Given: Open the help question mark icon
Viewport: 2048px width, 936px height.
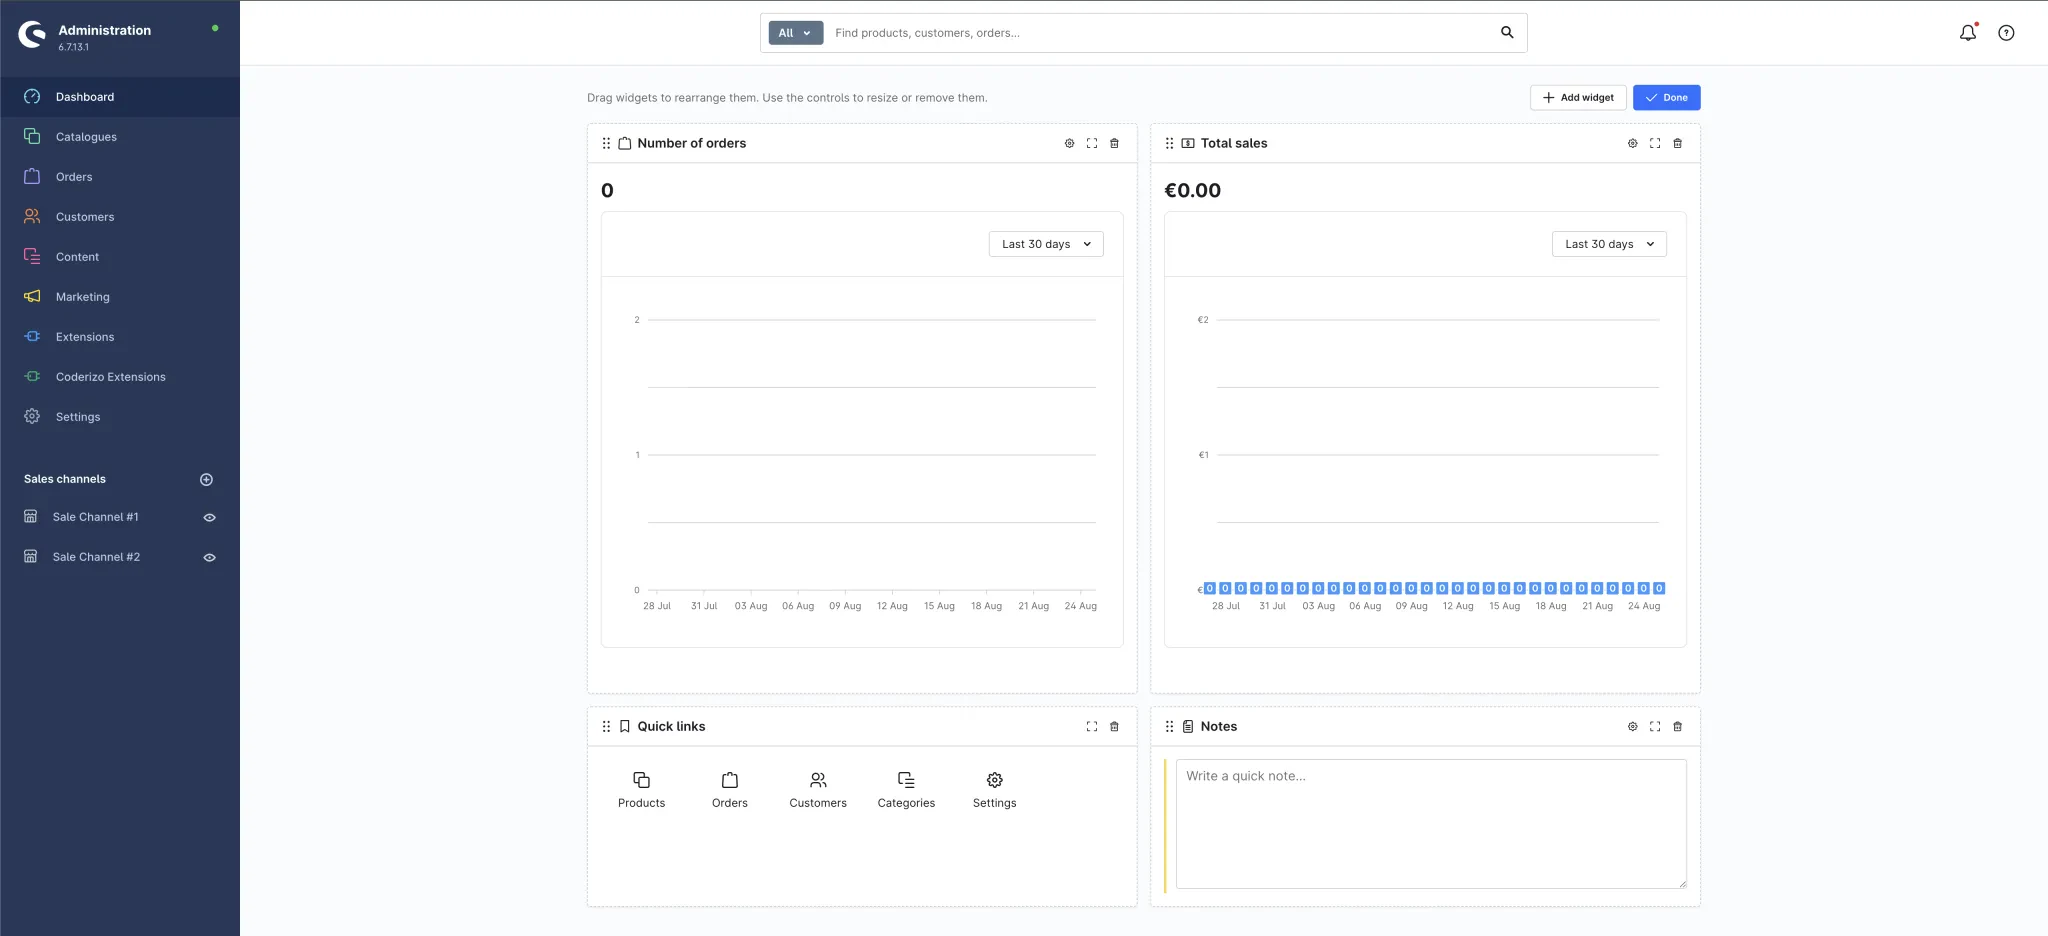Looking at the screenshot, I should click(2006, 33).
